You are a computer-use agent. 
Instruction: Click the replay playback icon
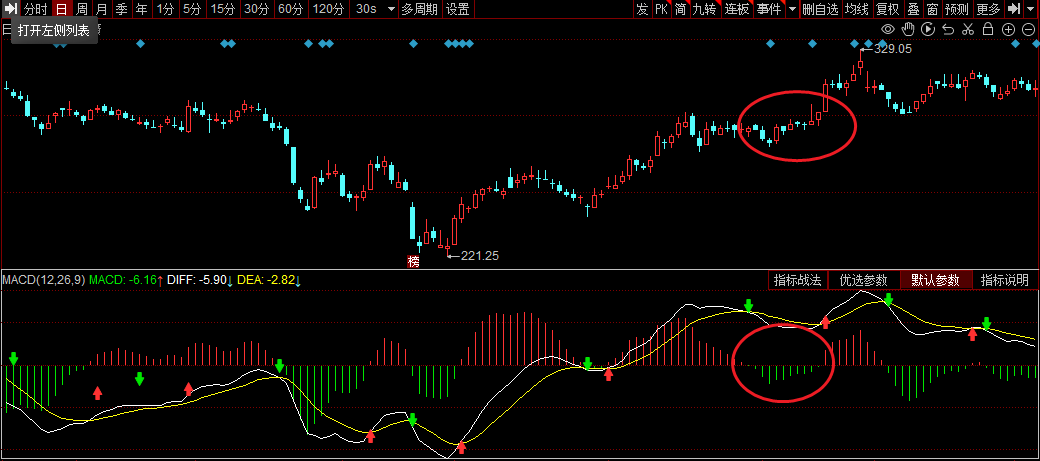pyautogui.click(x=927, y=29)
